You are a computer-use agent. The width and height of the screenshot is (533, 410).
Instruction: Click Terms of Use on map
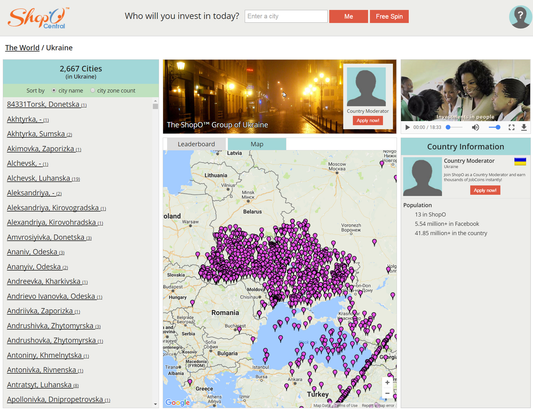346,405
